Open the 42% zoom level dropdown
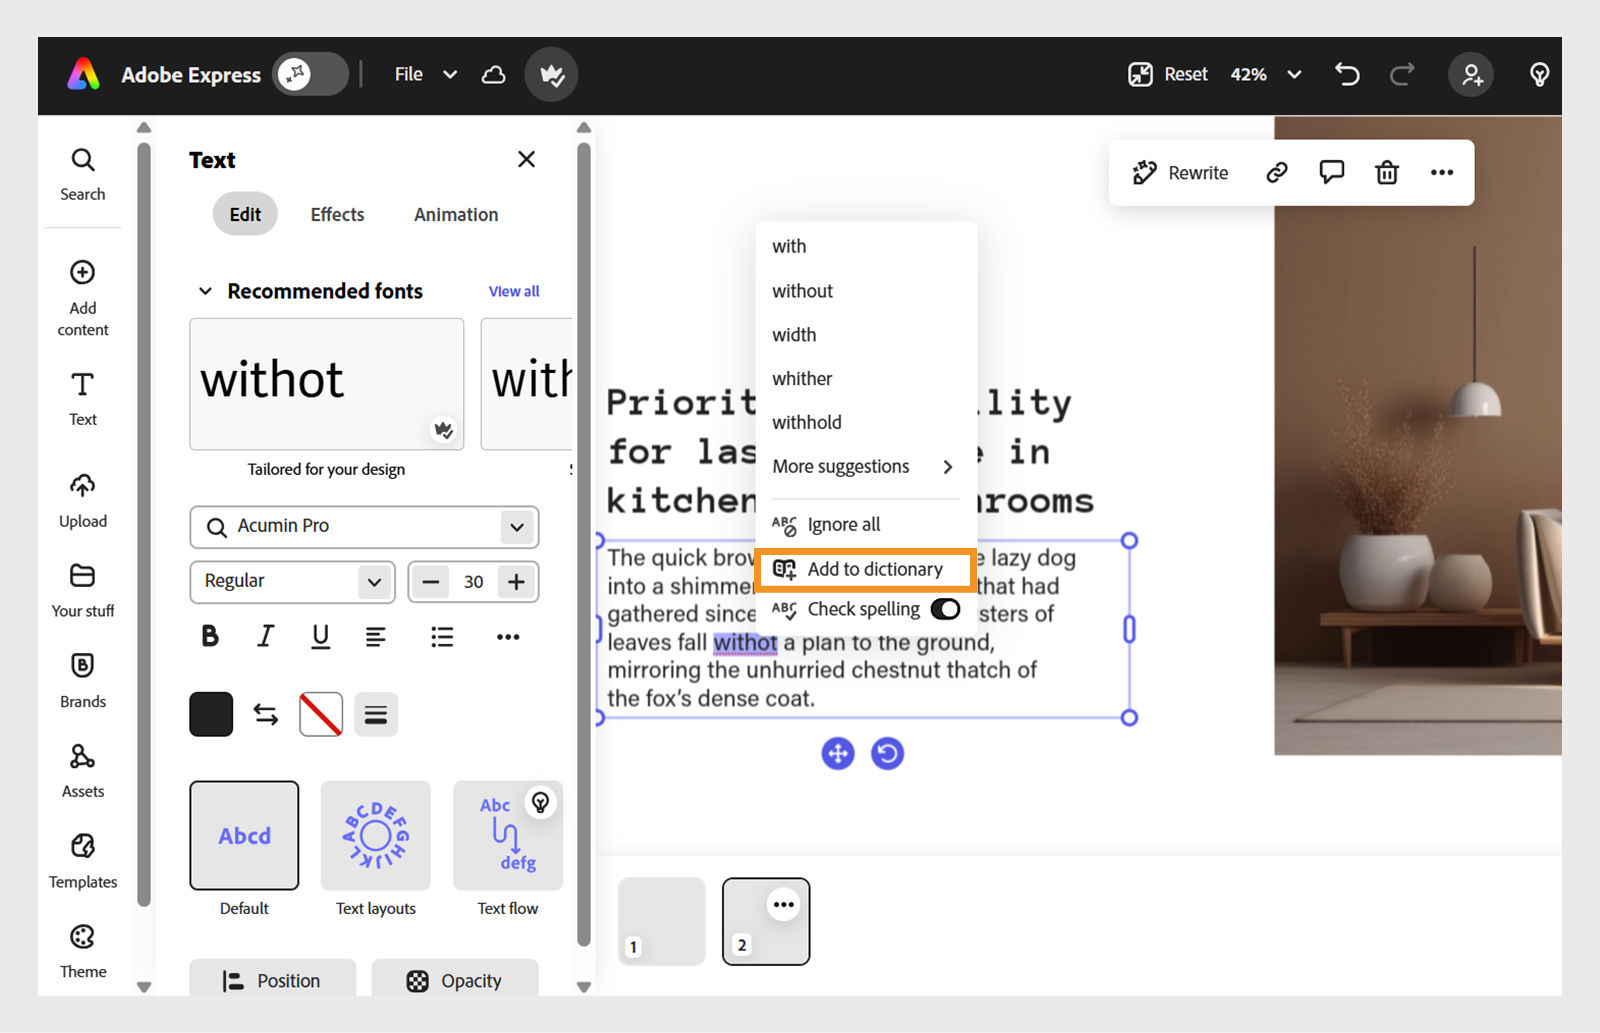This screenshot has height=1033, width=1600. pos(1265,74)
